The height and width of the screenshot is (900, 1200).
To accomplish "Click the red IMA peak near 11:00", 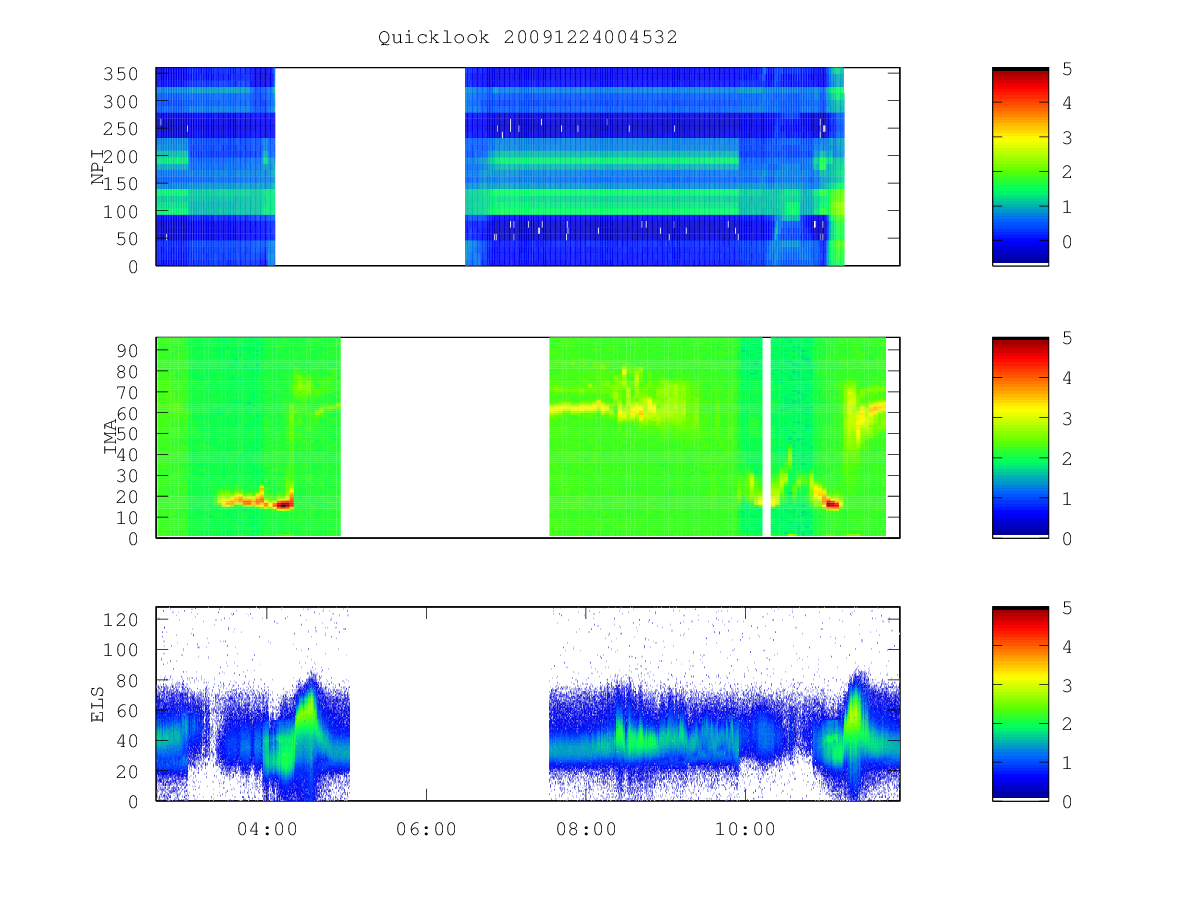I will coord(832,504).
